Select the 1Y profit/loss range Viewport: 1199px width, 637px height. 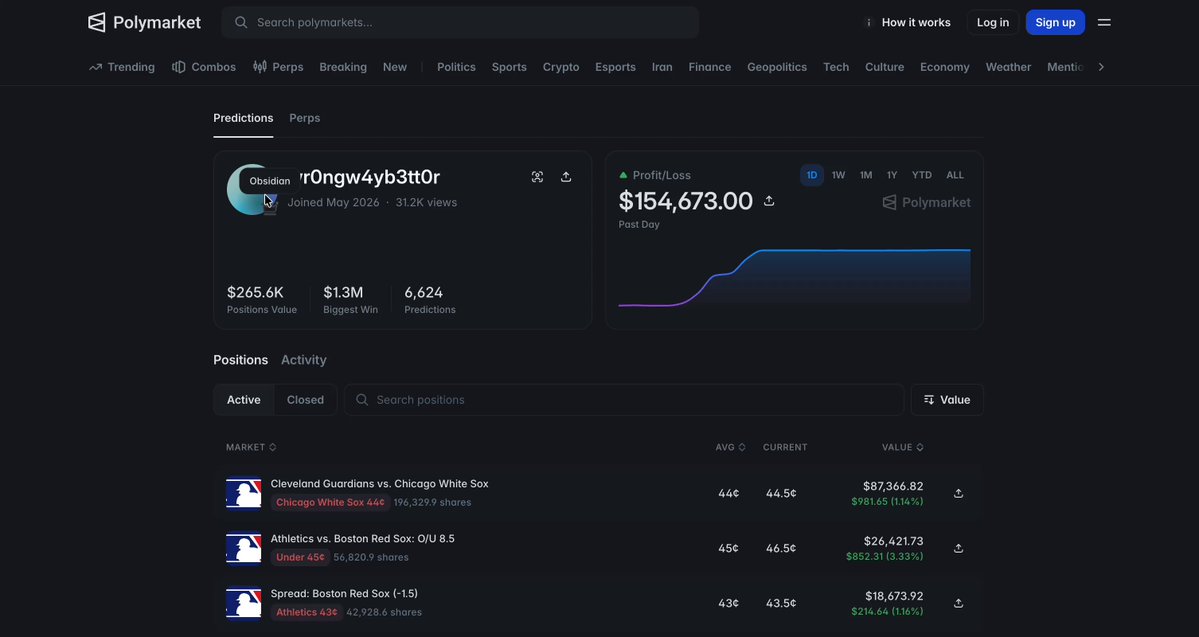click(x=892, y=175)
